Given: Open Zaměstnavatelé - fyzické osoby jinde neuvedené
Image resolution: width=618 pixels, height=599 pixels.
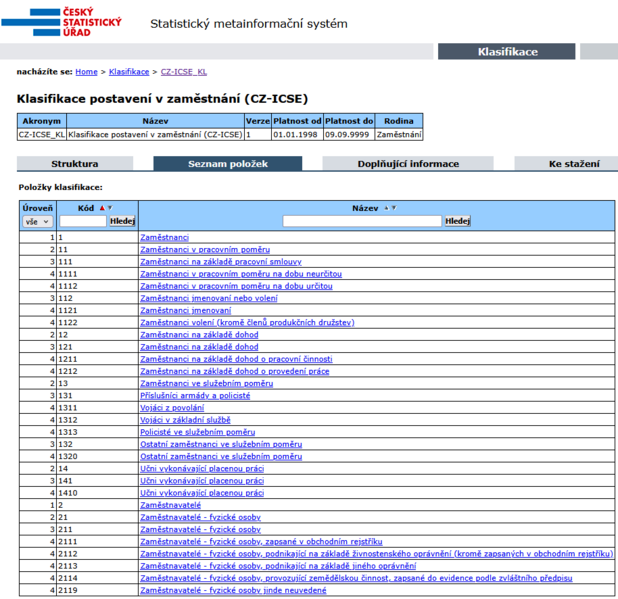Looking at the screenshot, I should point(233,590).
